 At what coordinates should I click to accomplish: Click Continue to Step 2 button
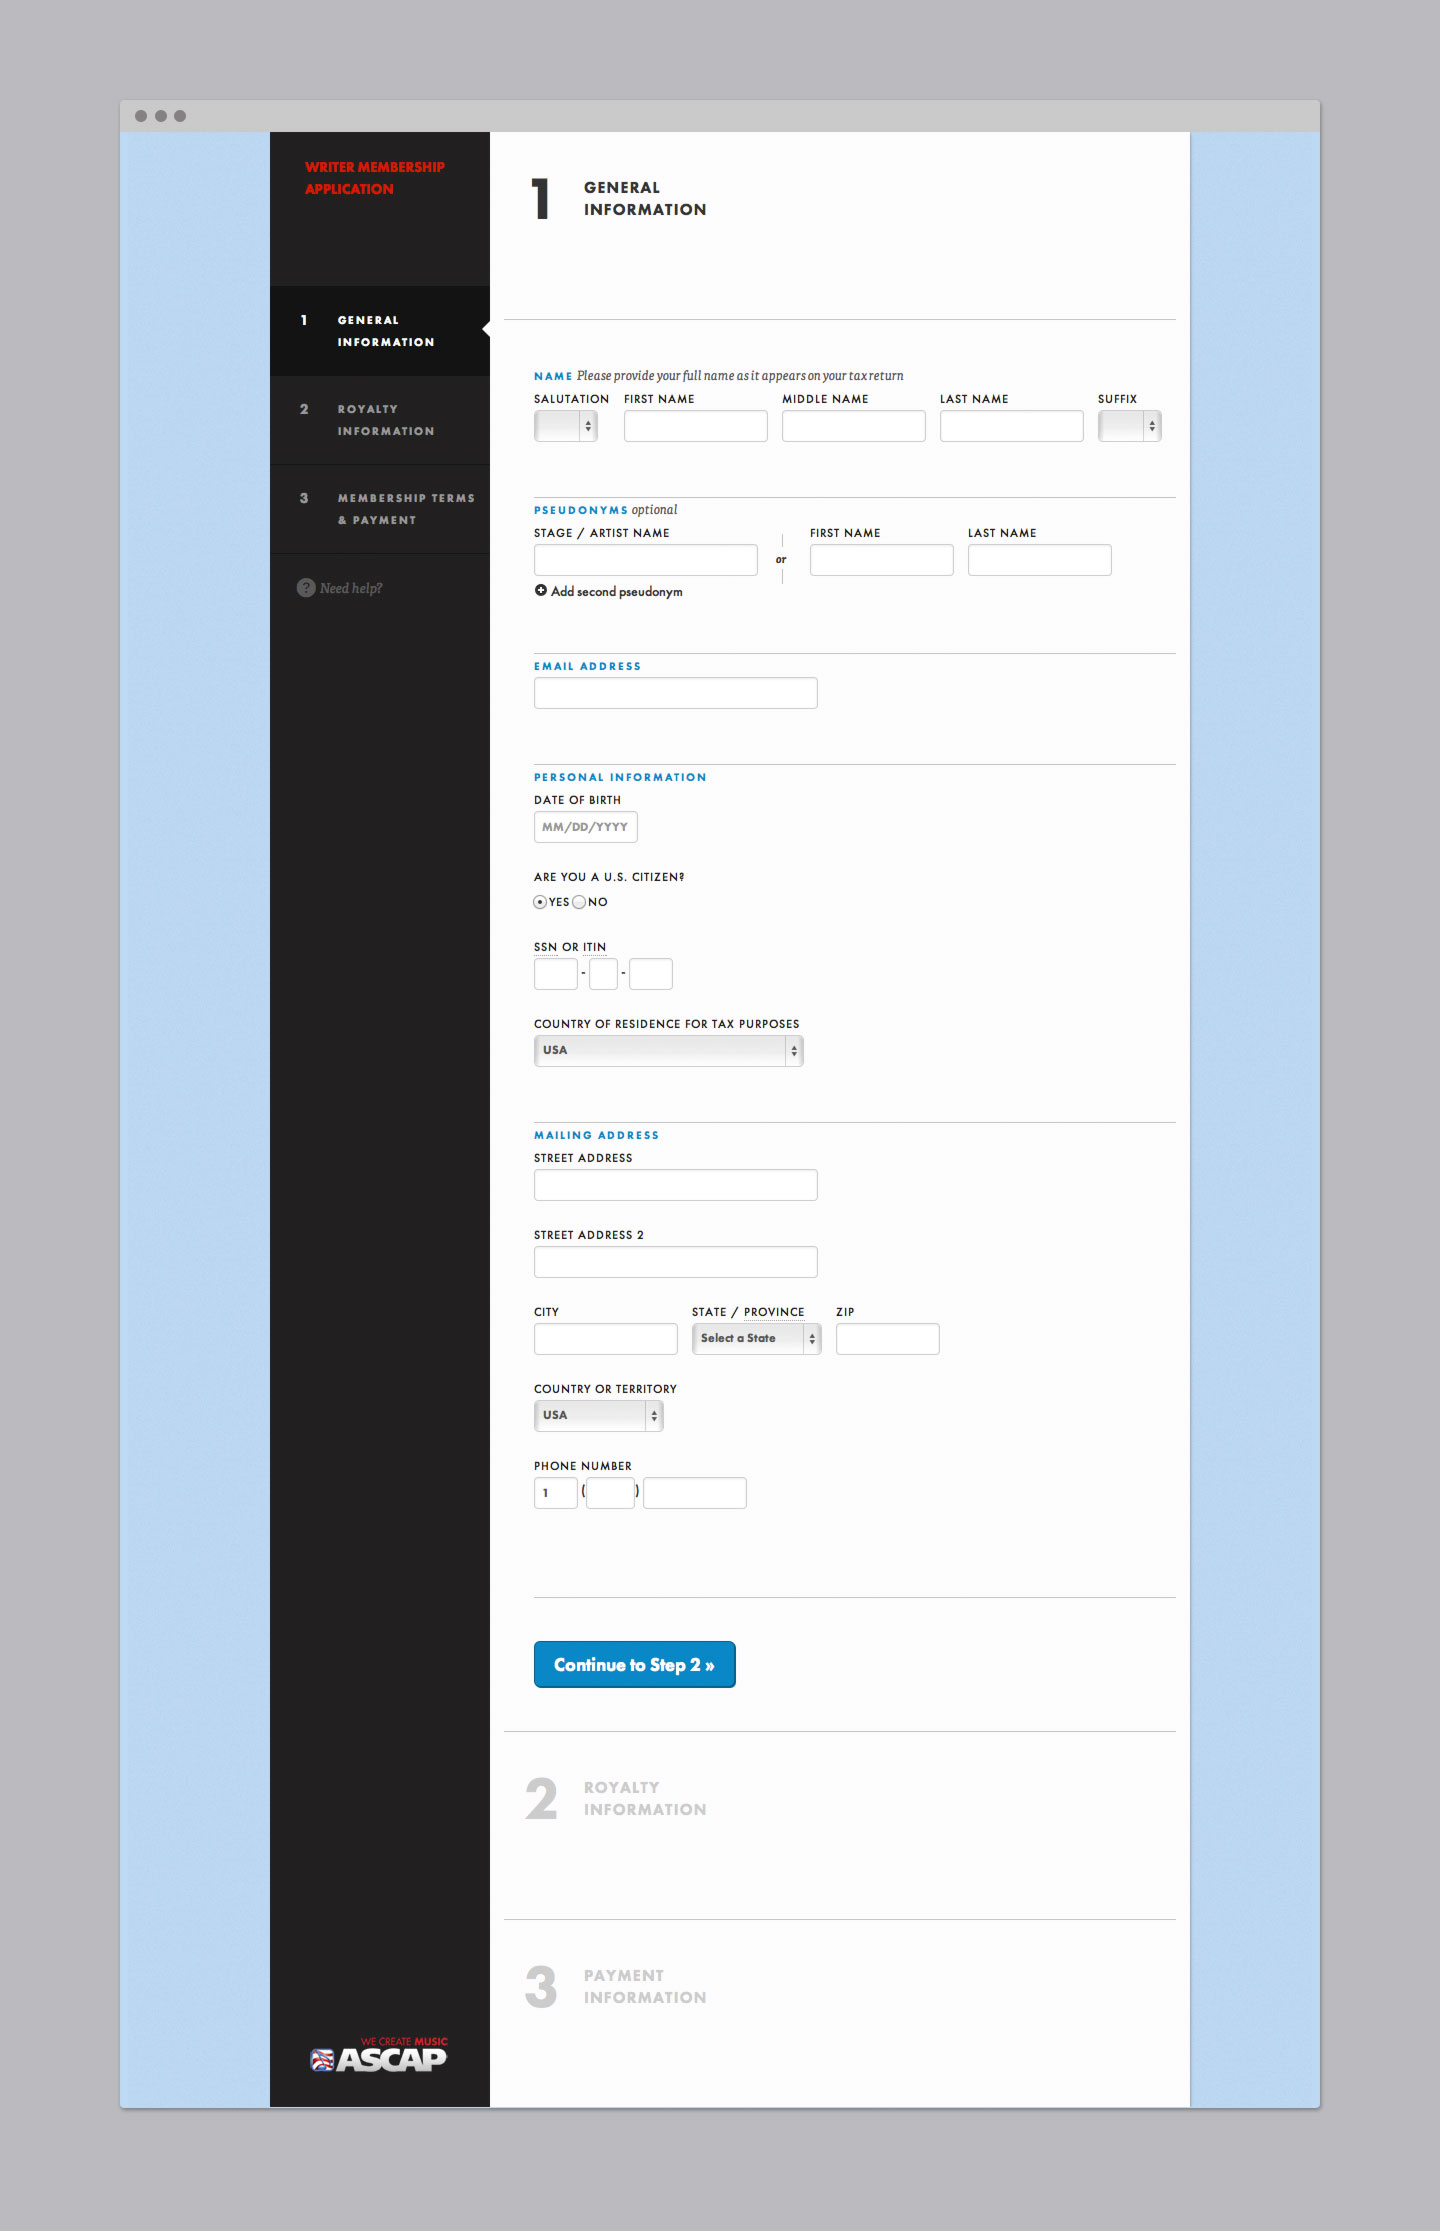pyautogui.click(x=634, y=1664)
